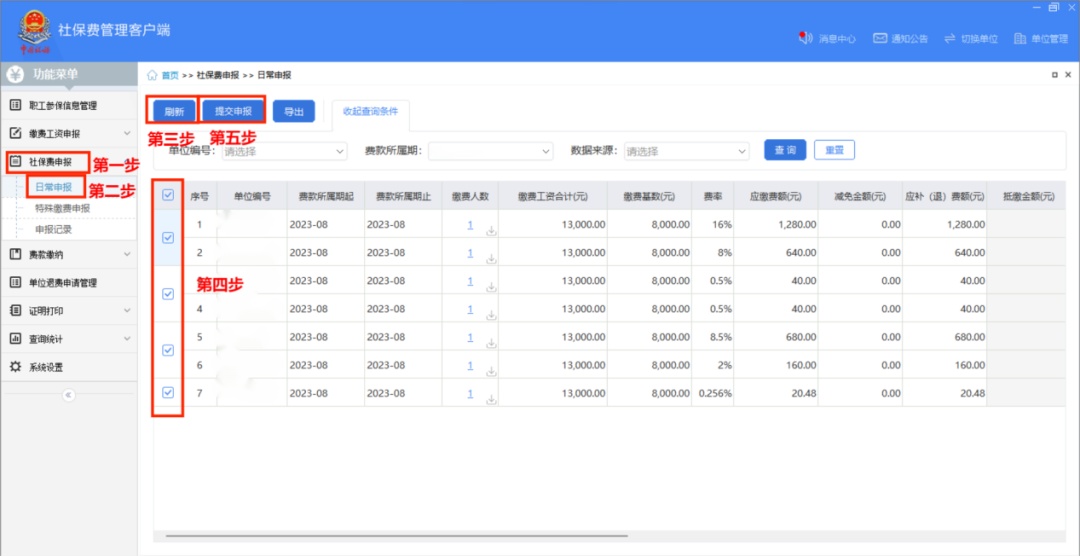Open the 数据来源 dropdown
The image size is (1080, 556).
point(687,151)
